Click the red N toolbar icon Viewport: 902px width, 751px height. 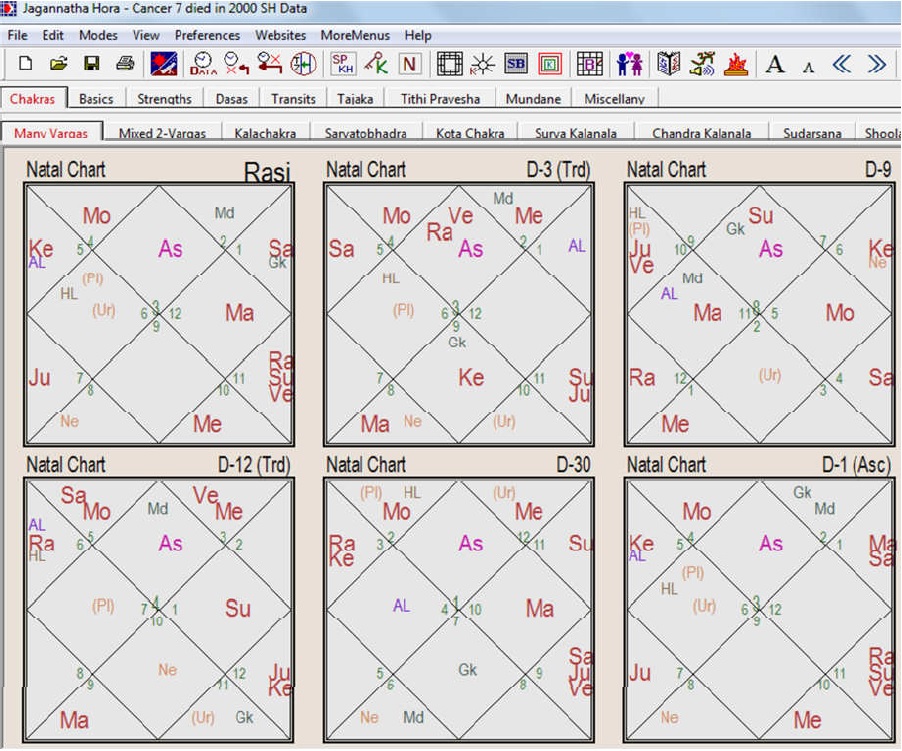tap(409, 64)
